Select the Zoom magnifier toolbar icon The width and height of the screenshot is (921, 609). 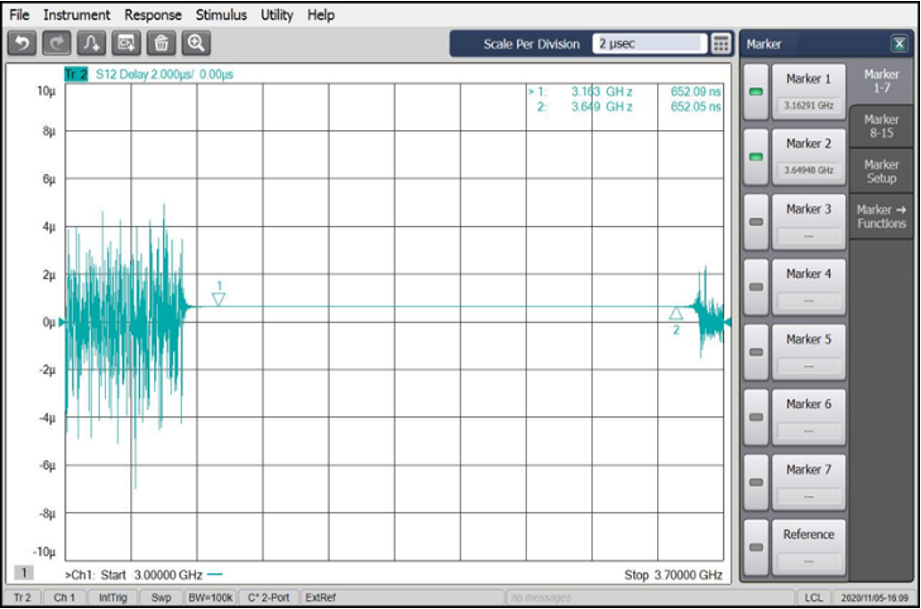click(x=196, y=42)
